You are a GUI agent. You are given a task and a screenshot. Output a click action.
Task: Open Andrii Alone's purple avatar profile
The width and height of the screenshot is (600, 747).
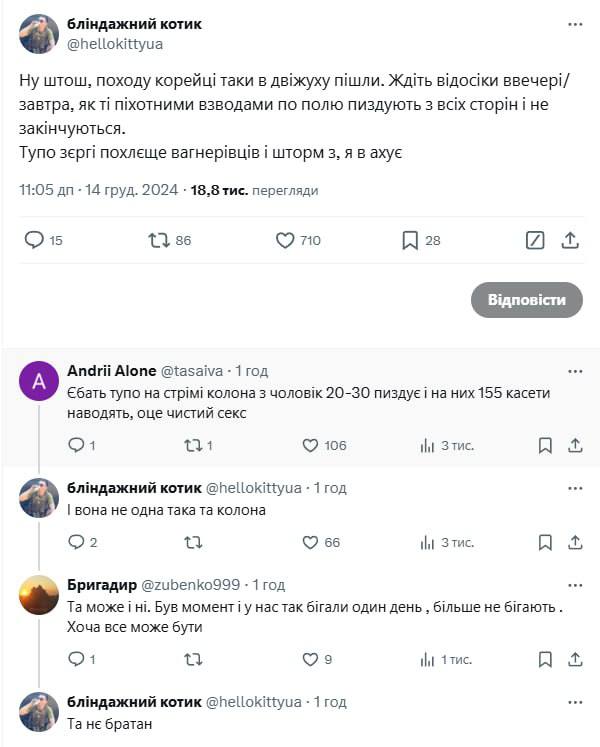[38, 381]
